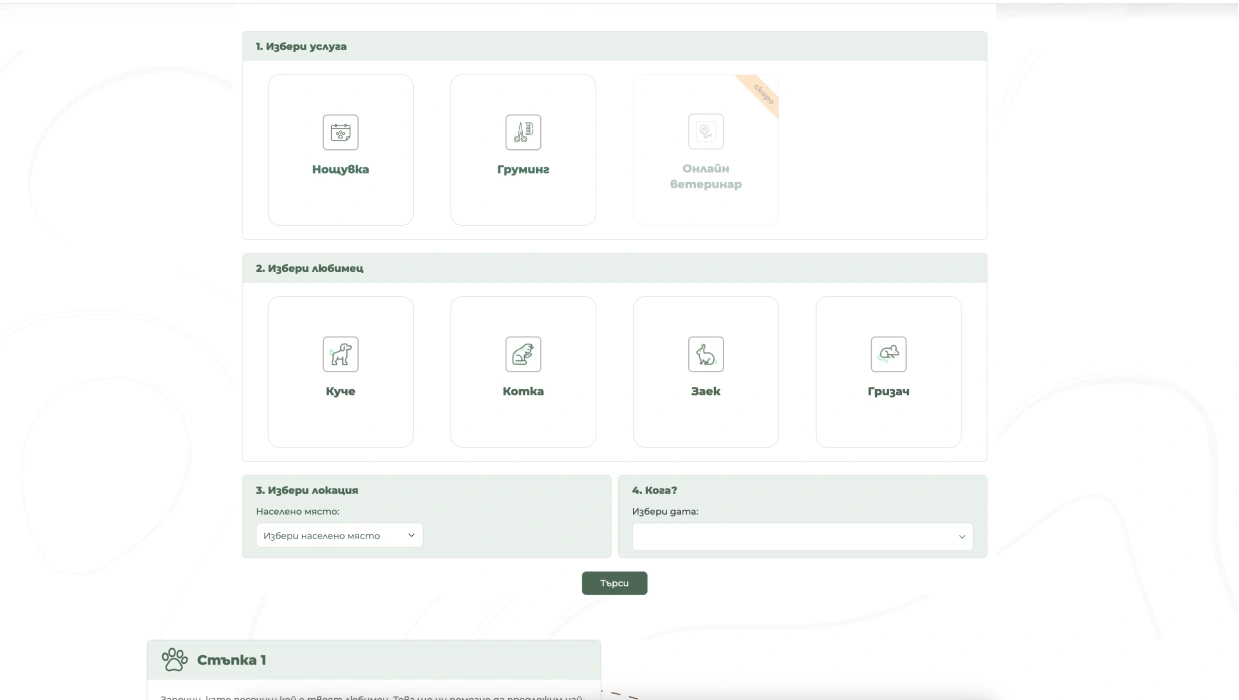Choose the dog icon for Куче

pyautogui.click(x=340, y=354)
